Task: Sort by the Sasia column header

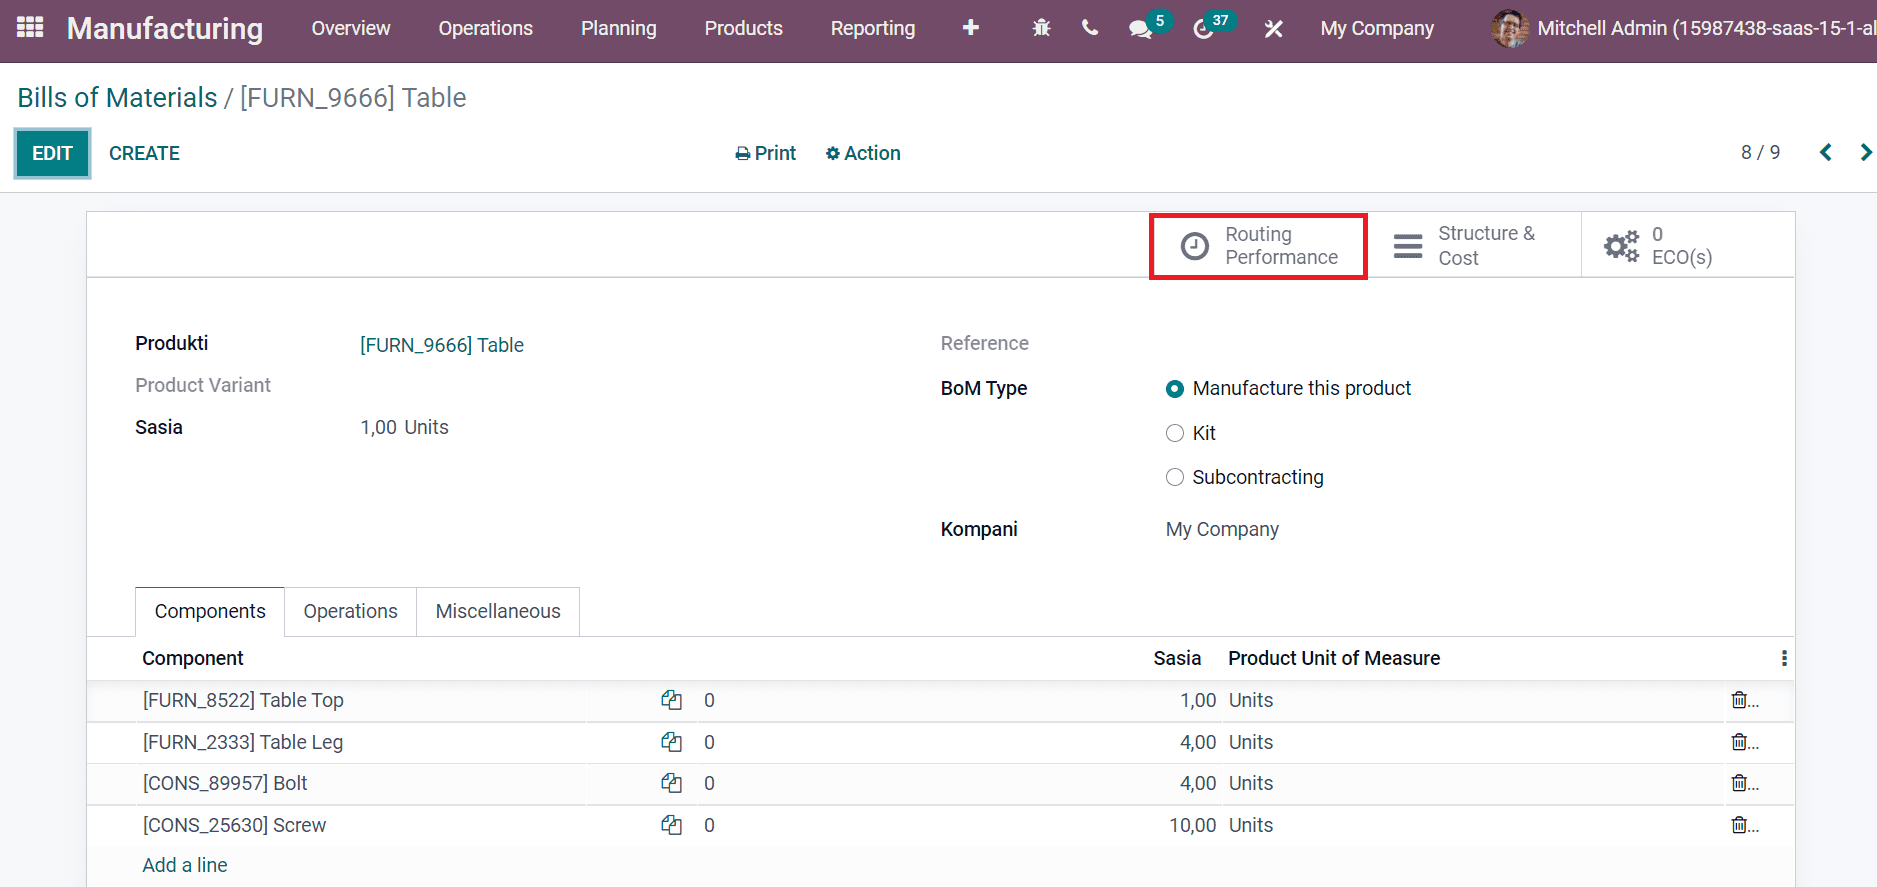Action: (x=1177, y=658)
